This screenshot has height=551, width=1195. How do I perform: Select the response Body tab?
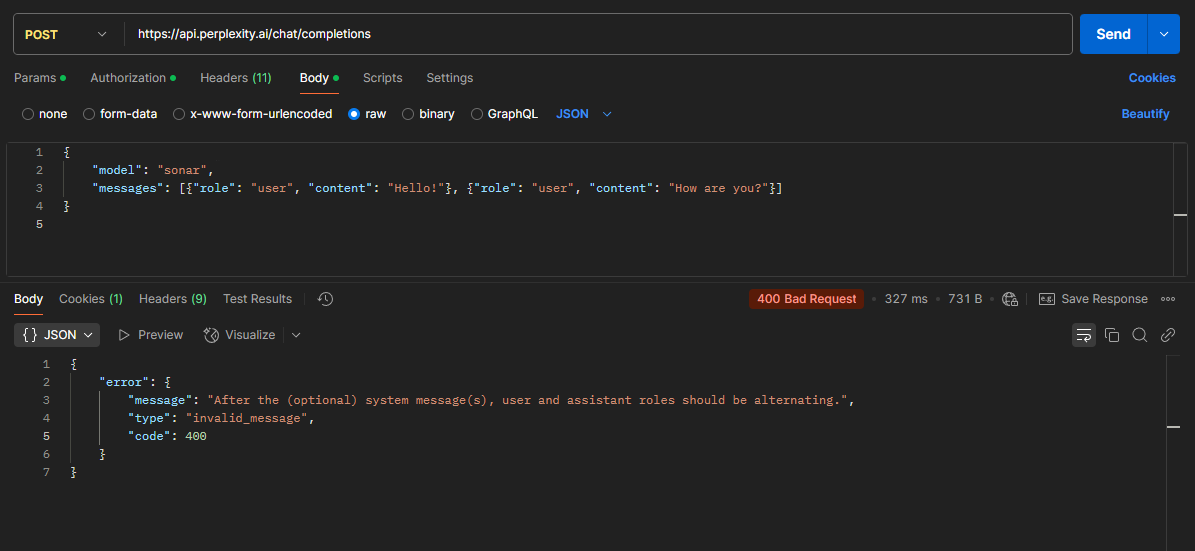[x=28, y=299]
